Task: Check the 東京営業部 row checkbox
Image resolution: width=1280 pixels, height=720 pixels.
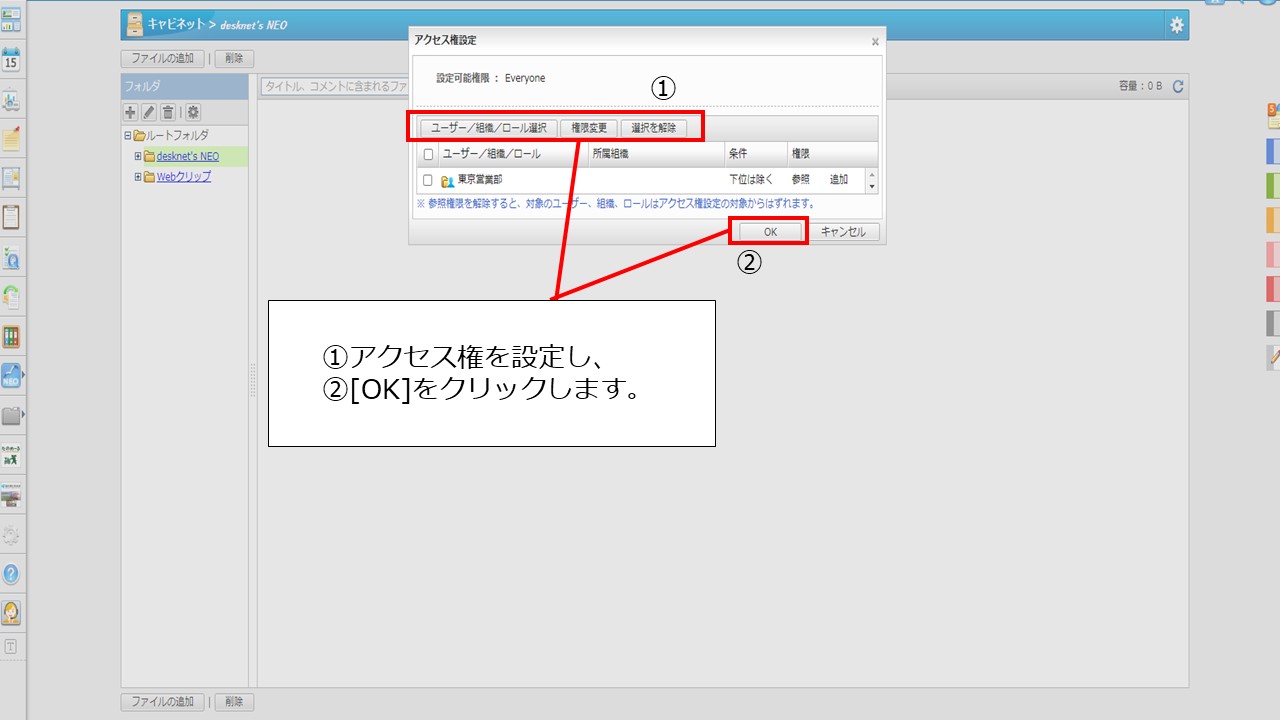Action: click(428, 181)
